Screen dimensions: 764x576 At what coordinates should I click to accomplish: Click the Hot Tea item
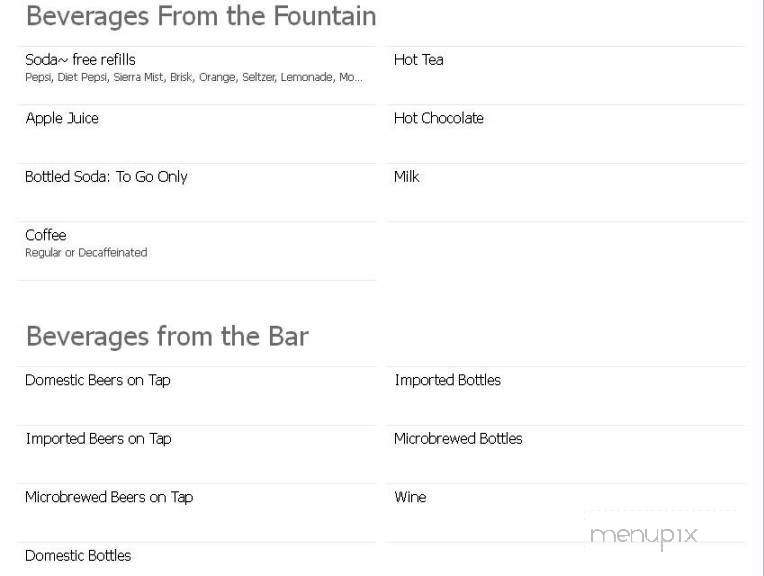point(419,60)
